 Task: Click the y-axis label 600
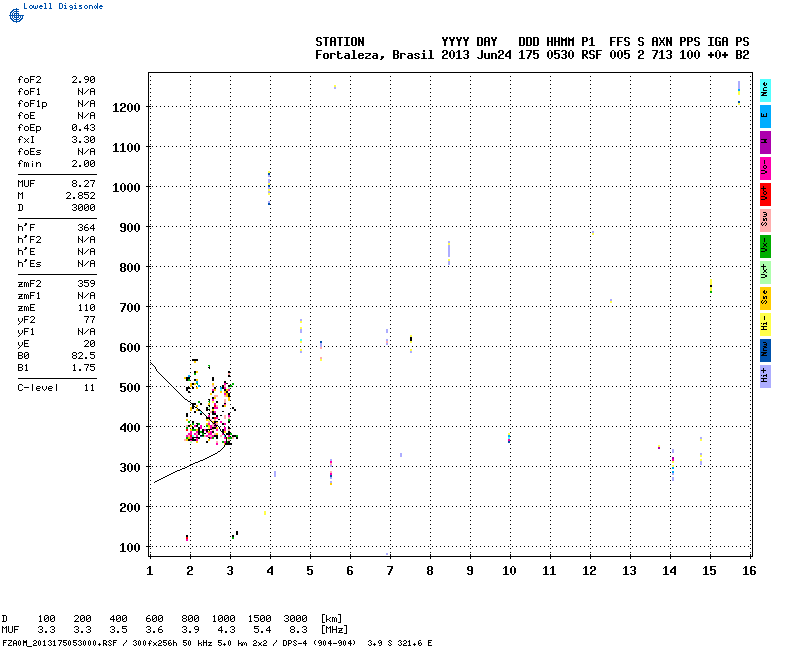[x=130, y=347]
